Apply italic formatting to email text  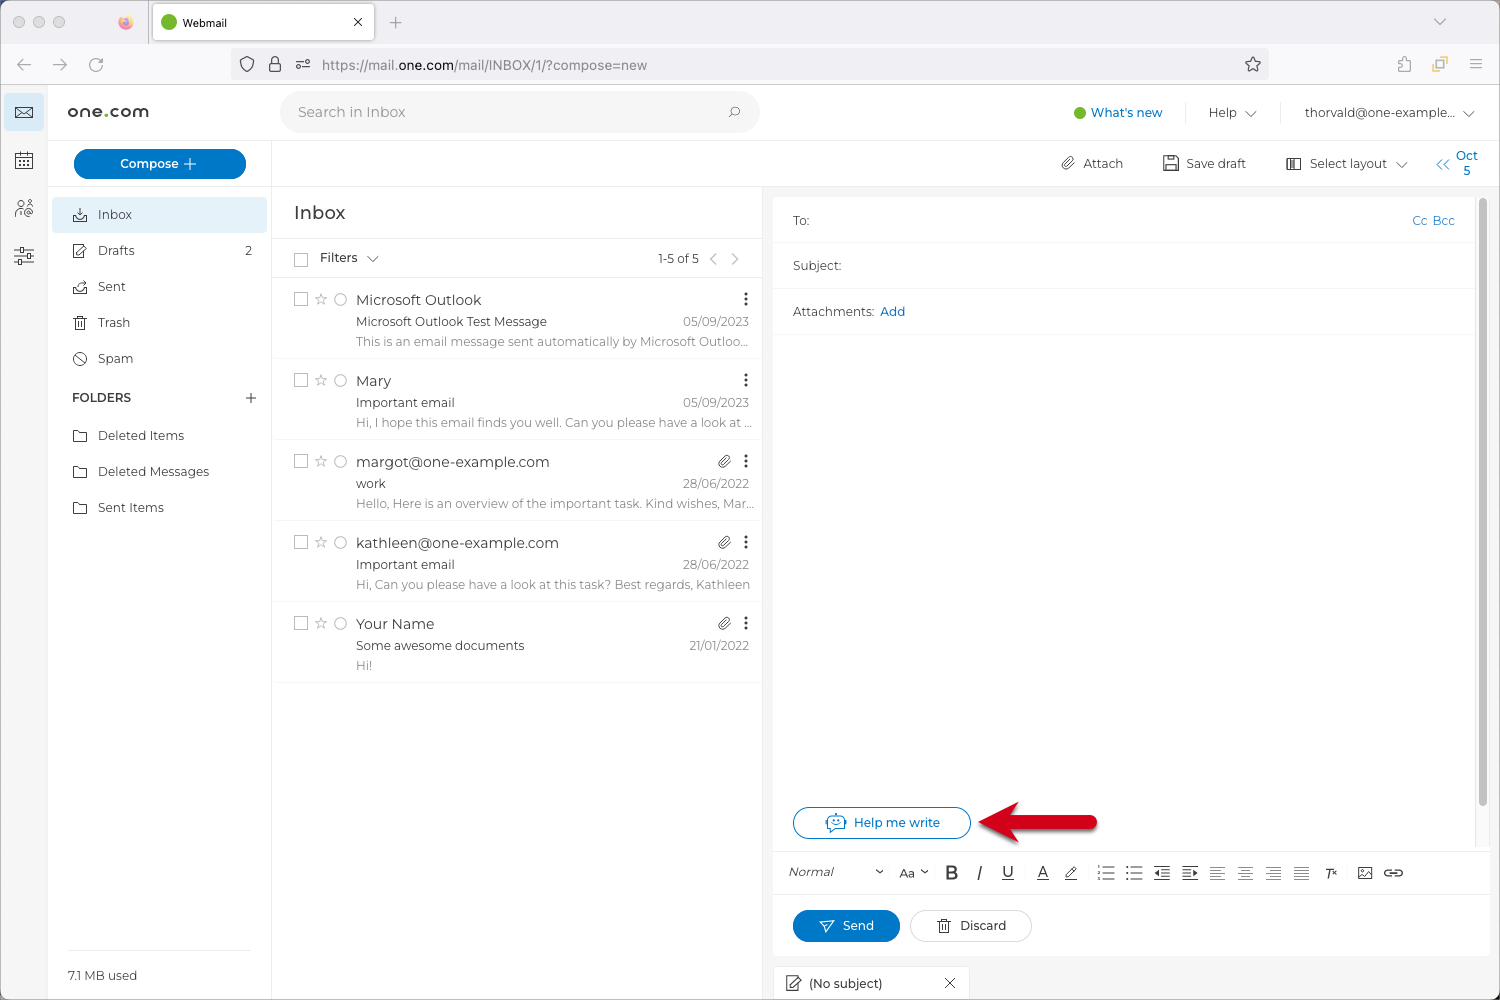coord(979,872)
